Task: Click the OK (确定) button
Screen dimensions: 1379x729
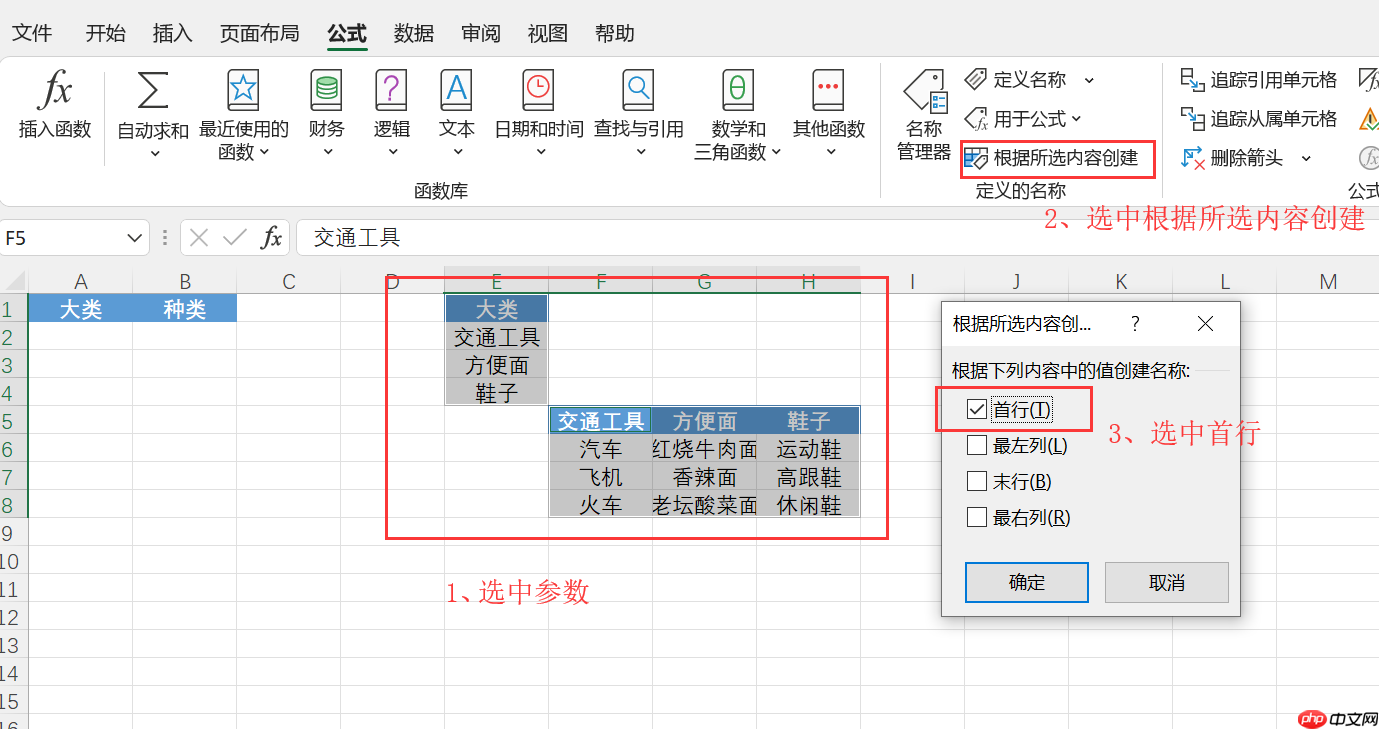Action: pyautogui.click(x=1026, y=582)
